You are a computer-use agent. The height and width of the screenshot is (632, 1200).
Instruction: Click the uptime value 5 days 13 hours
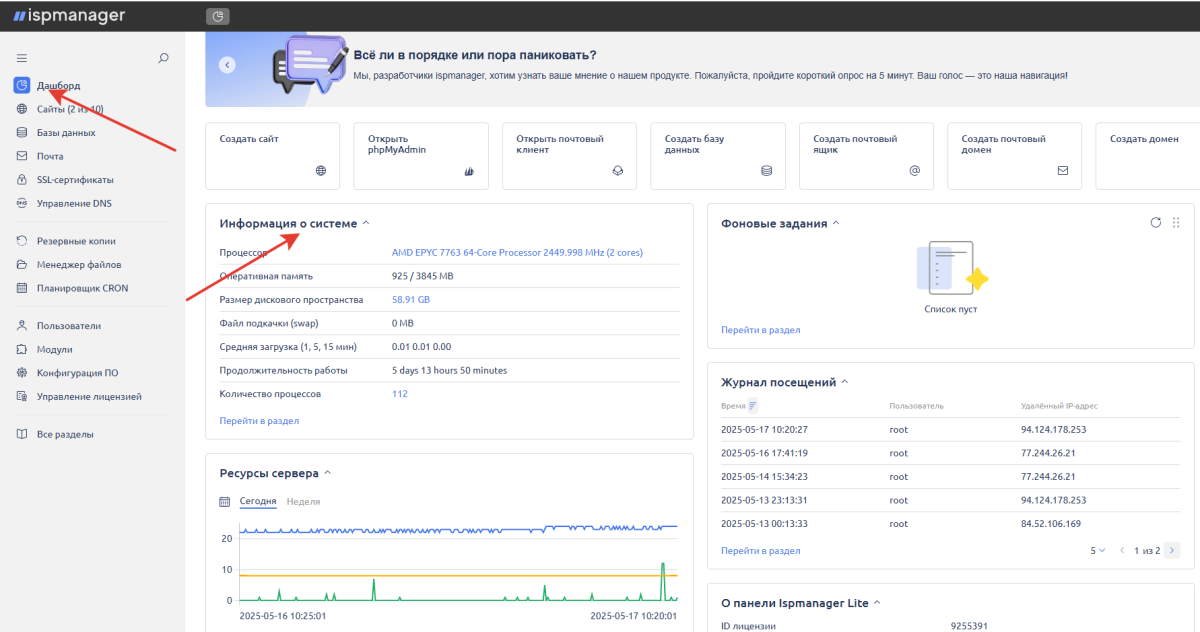449,371
